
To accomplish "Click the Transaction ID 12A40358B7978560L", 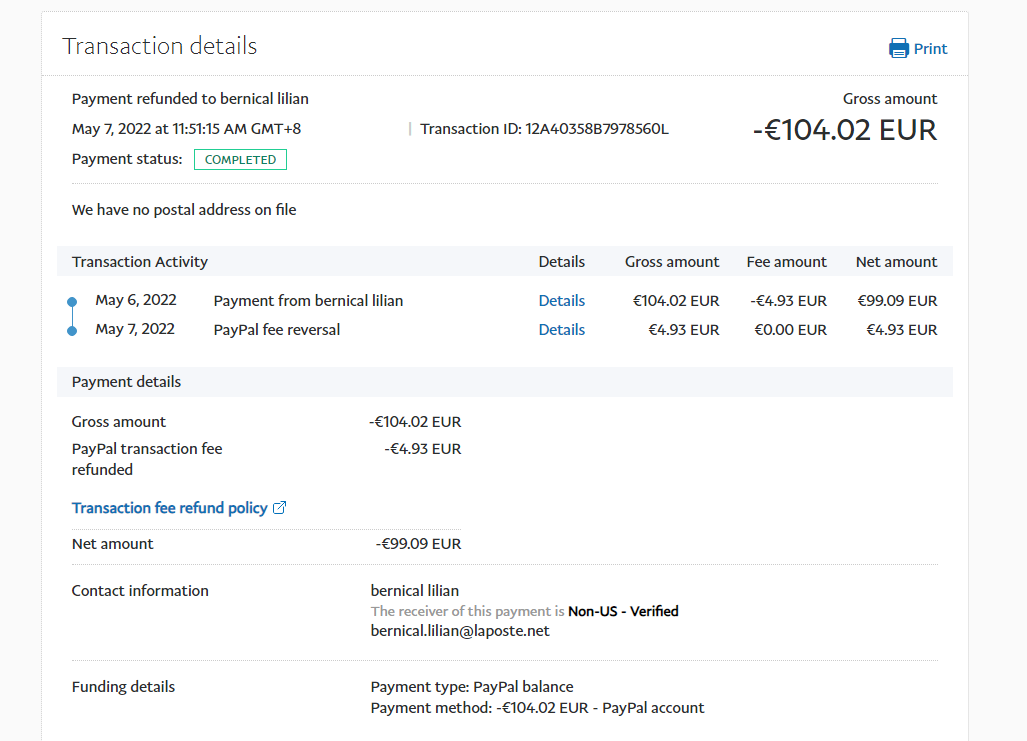I will tap(596, 129).
